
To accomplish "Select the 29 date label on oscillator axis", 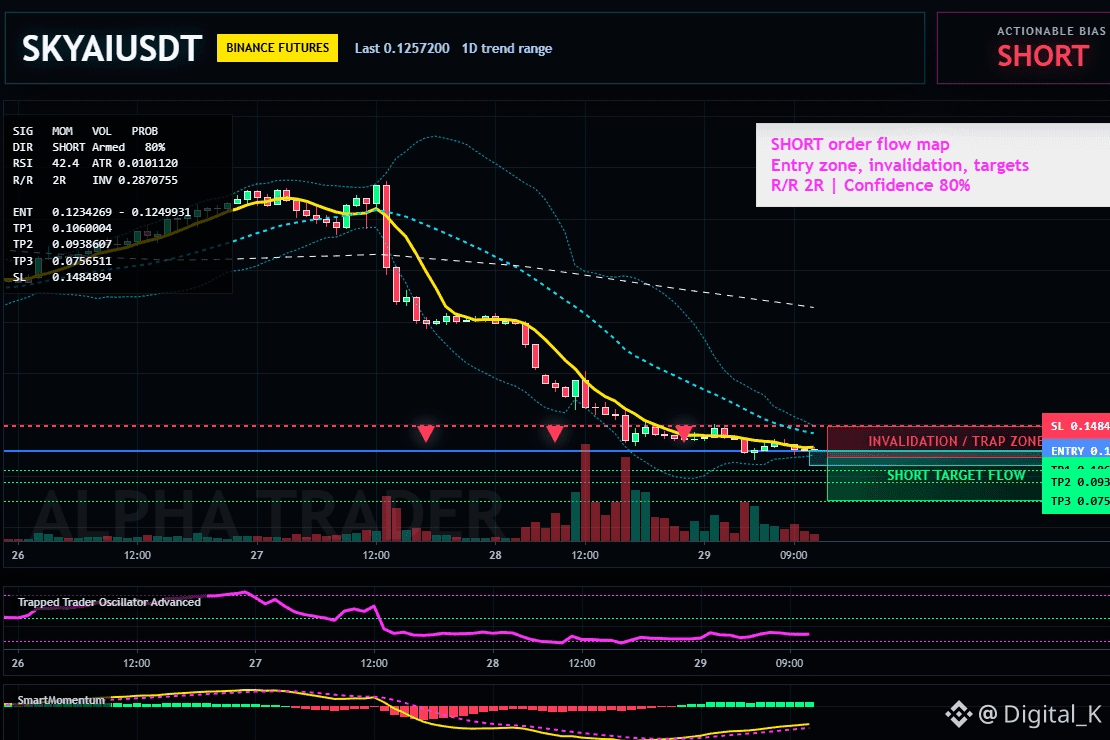I will click(x=700, y=663).
